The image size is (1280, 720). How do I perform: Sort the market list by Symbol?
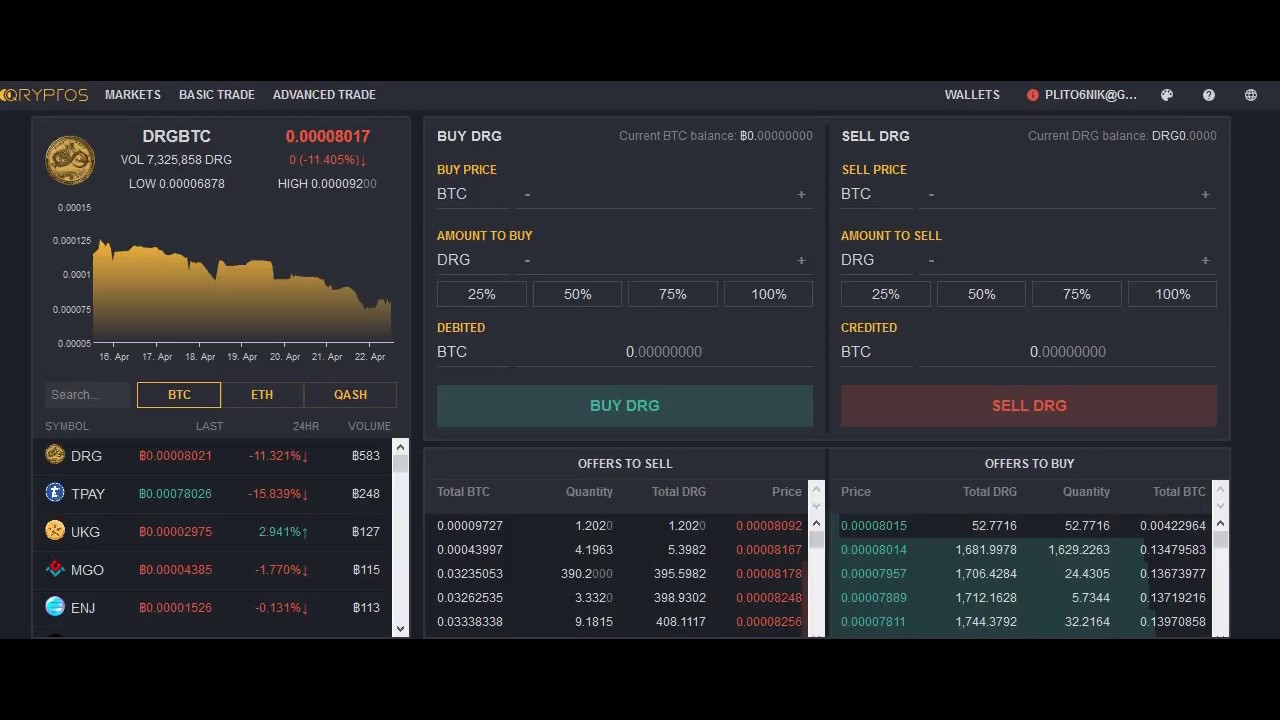[x=67, y=426]
